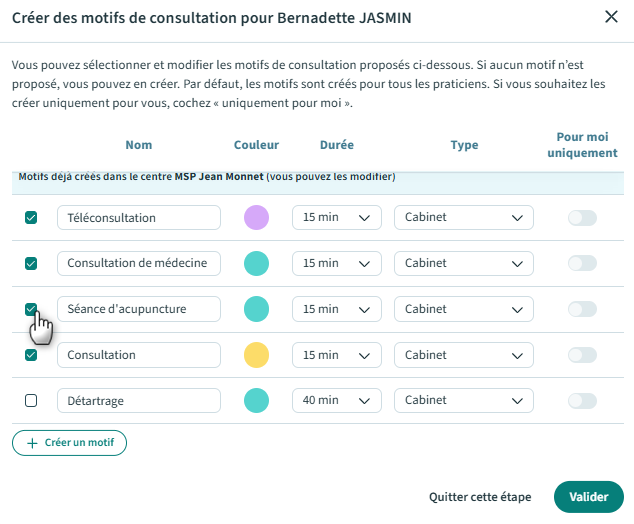
Task: Enable 'Pour moi uniquement' for Consultation row
Action: (x=582, y=354)
